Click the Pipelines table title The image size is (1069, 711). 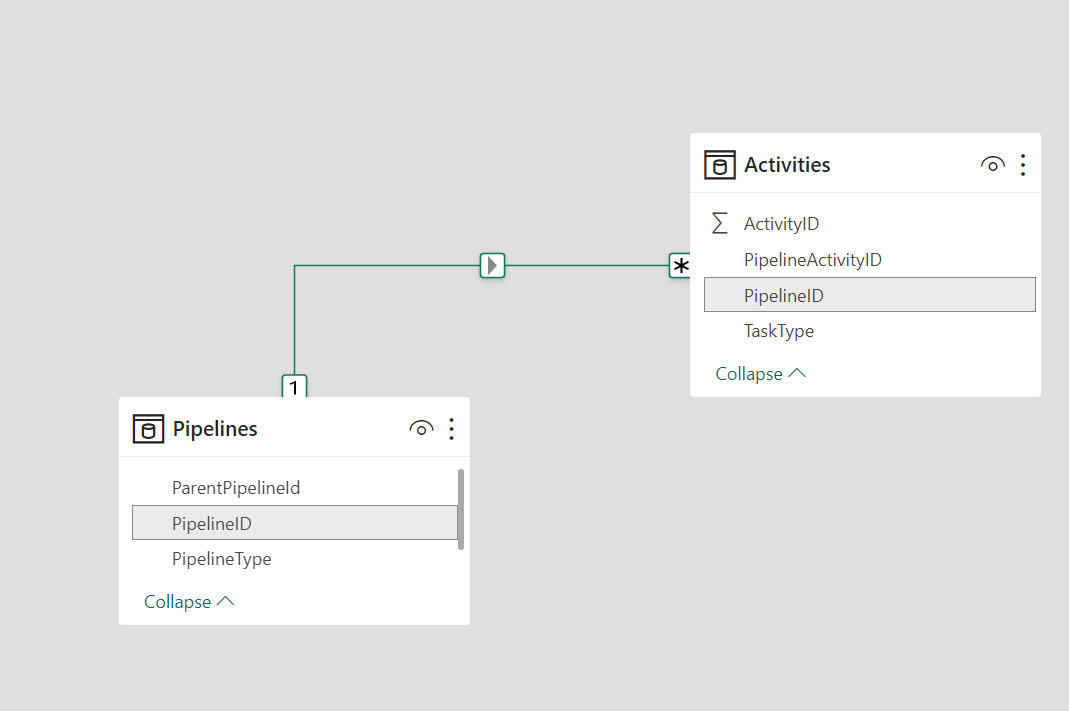[x=215, y=429]
